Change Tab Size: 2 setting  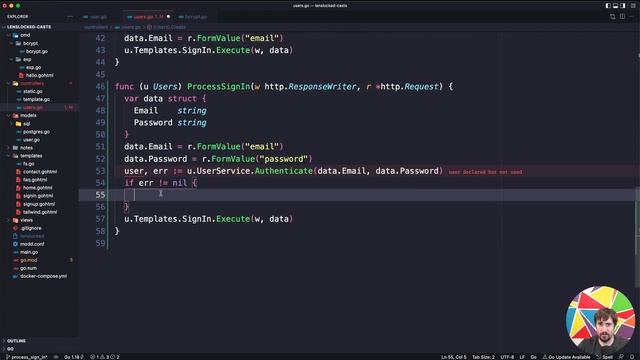point(483,357)
